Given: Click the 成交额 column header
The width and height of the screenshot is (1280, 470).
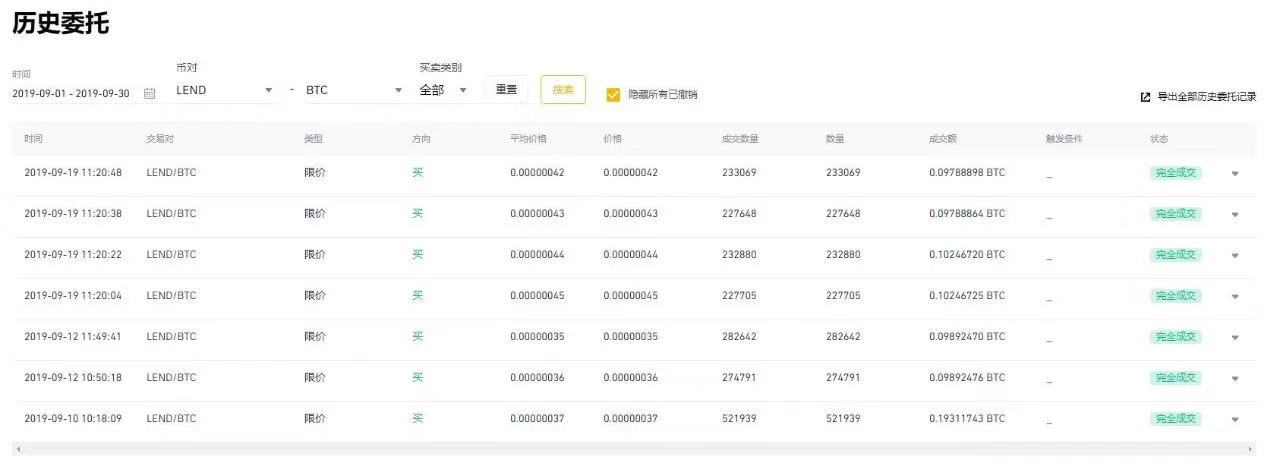Looking at the screenshot, I should click(943, 138).
